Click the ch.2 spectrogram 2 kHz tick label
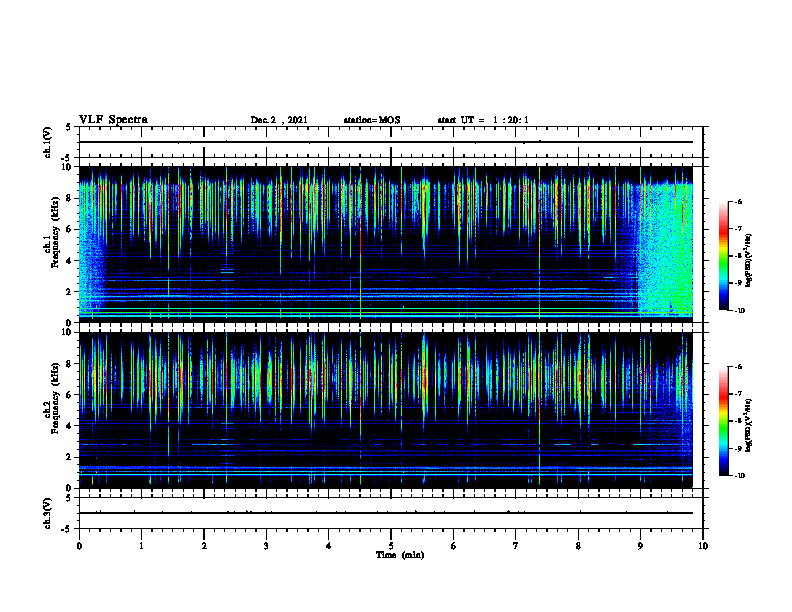The image size is (792, 612). 70,457
